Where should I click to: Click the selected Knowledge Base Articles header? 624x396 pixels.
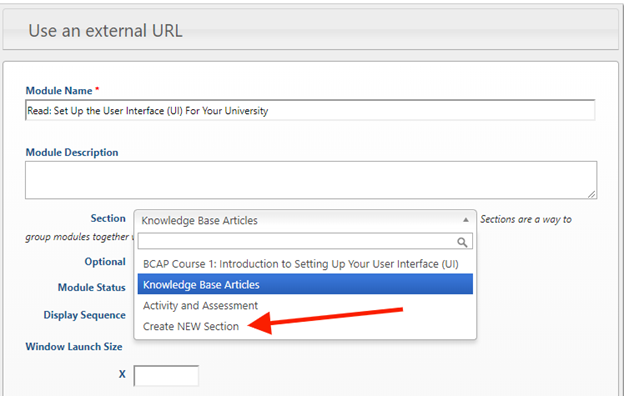[x=305, y=220]
